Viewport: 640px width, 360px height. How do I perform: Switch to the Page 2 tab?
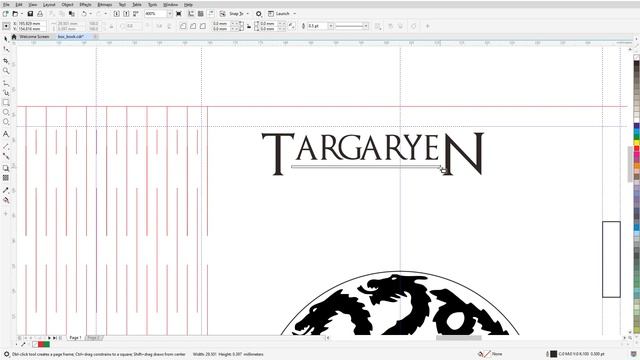(93, 338)
